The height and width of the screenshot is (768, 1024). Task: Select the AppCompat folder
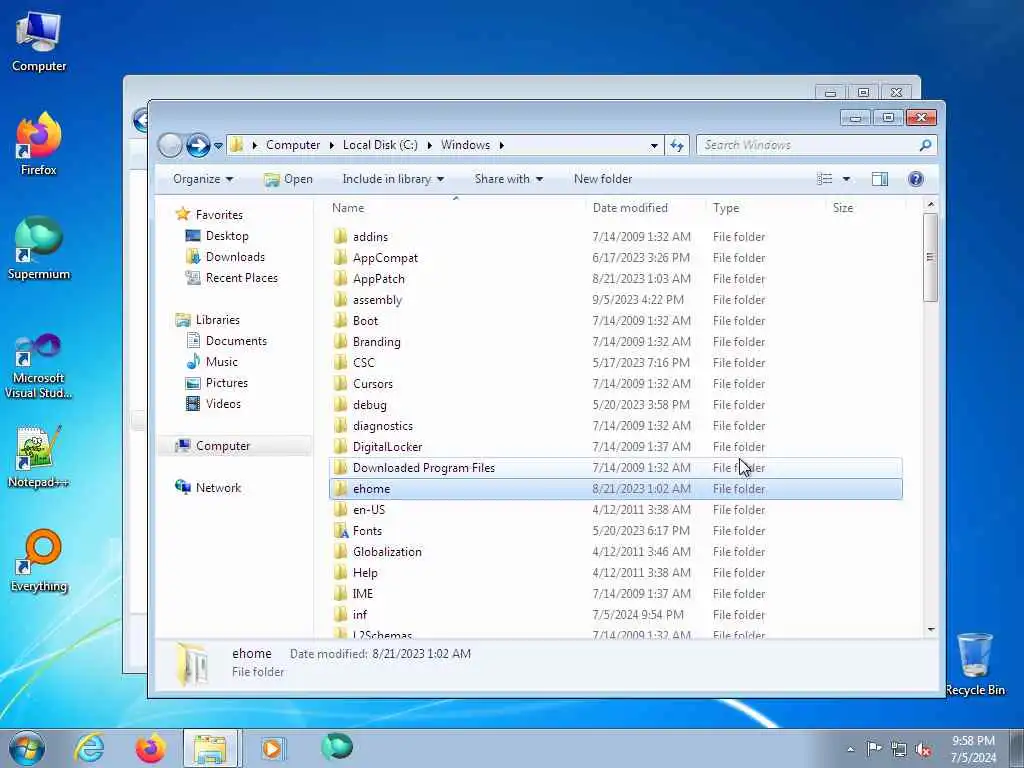(385, 258)
